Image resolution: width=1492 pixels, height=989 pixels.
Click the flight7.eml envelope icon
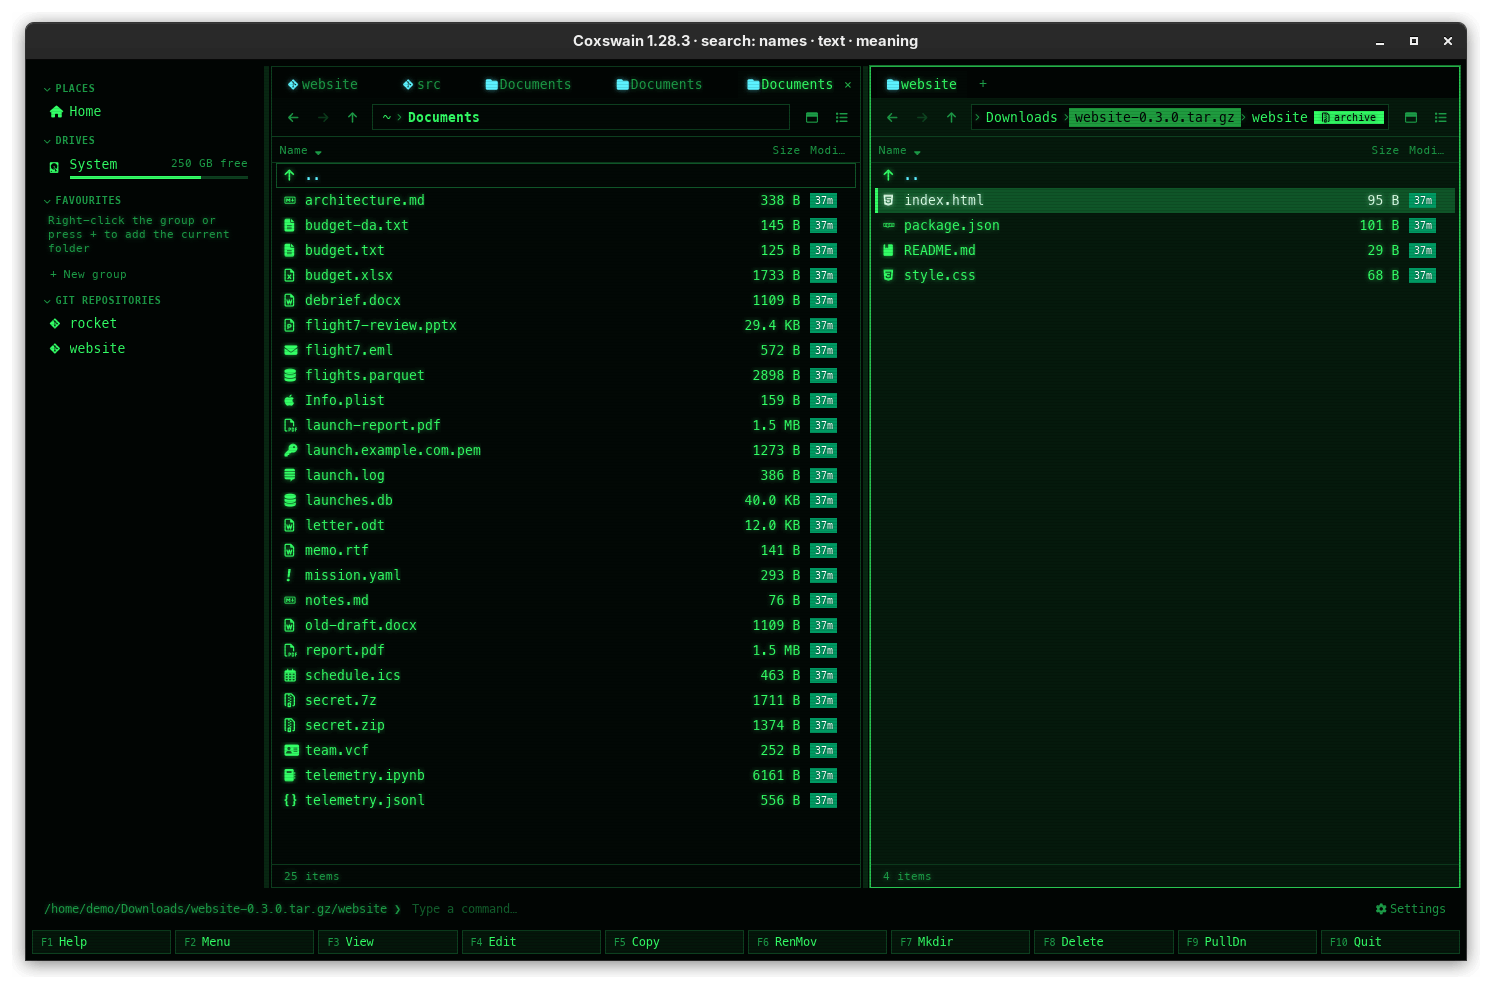[290, 350]
